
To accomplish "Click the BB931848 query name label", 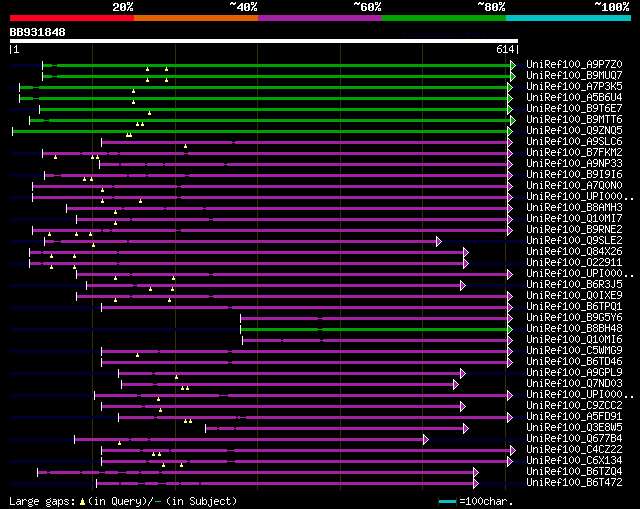I will (x=38, y=32).
